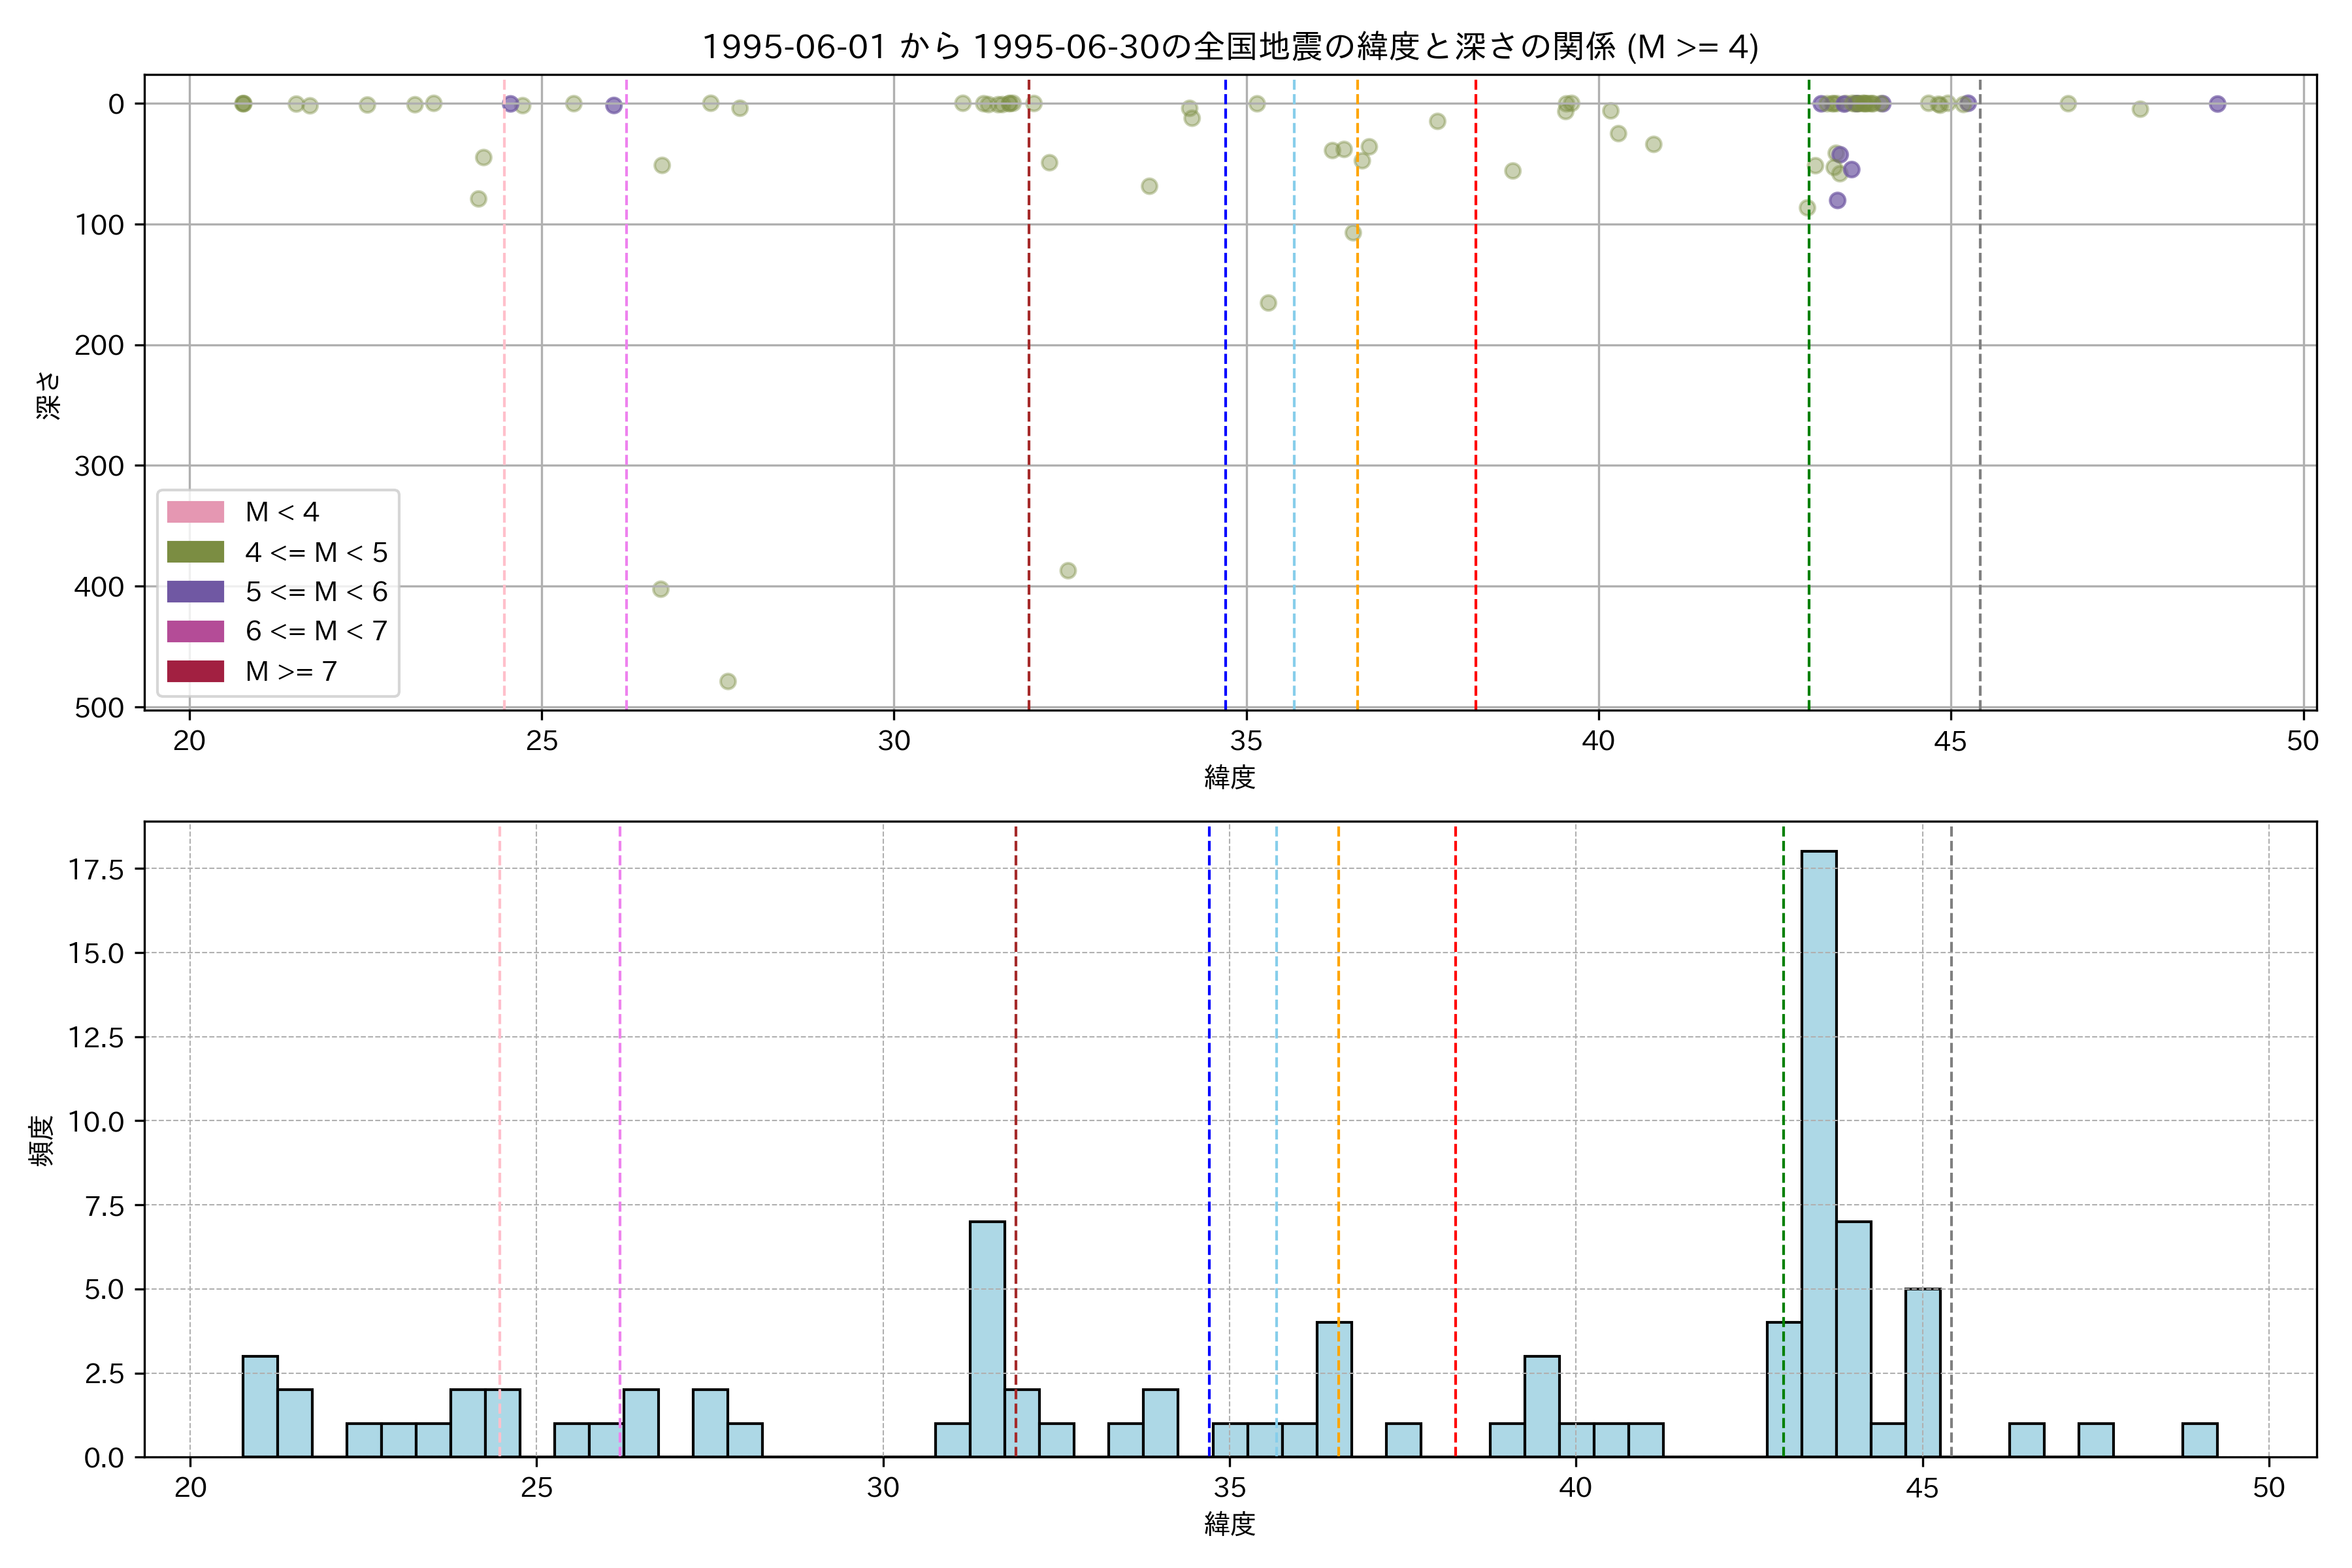
Task: Click the 深さ y-axis label
Action: click(x=48, y=395)
